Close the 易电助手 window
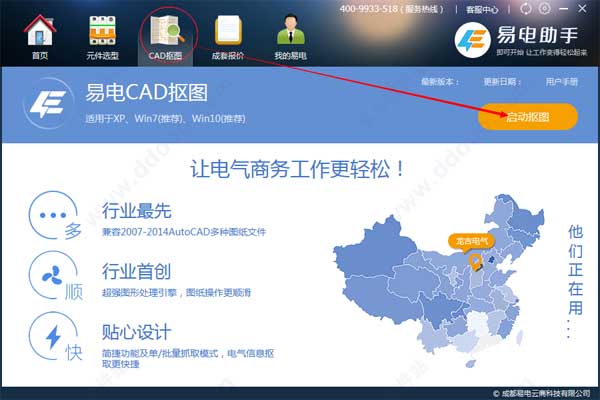The width and height of the screenshot is (600, 400). [582, 8]
